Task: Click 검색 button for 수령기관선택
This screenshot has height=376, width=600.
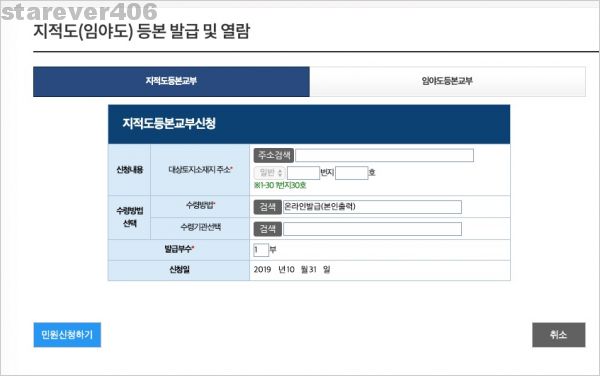Action: pyautogui.click(x=267, y=229)
